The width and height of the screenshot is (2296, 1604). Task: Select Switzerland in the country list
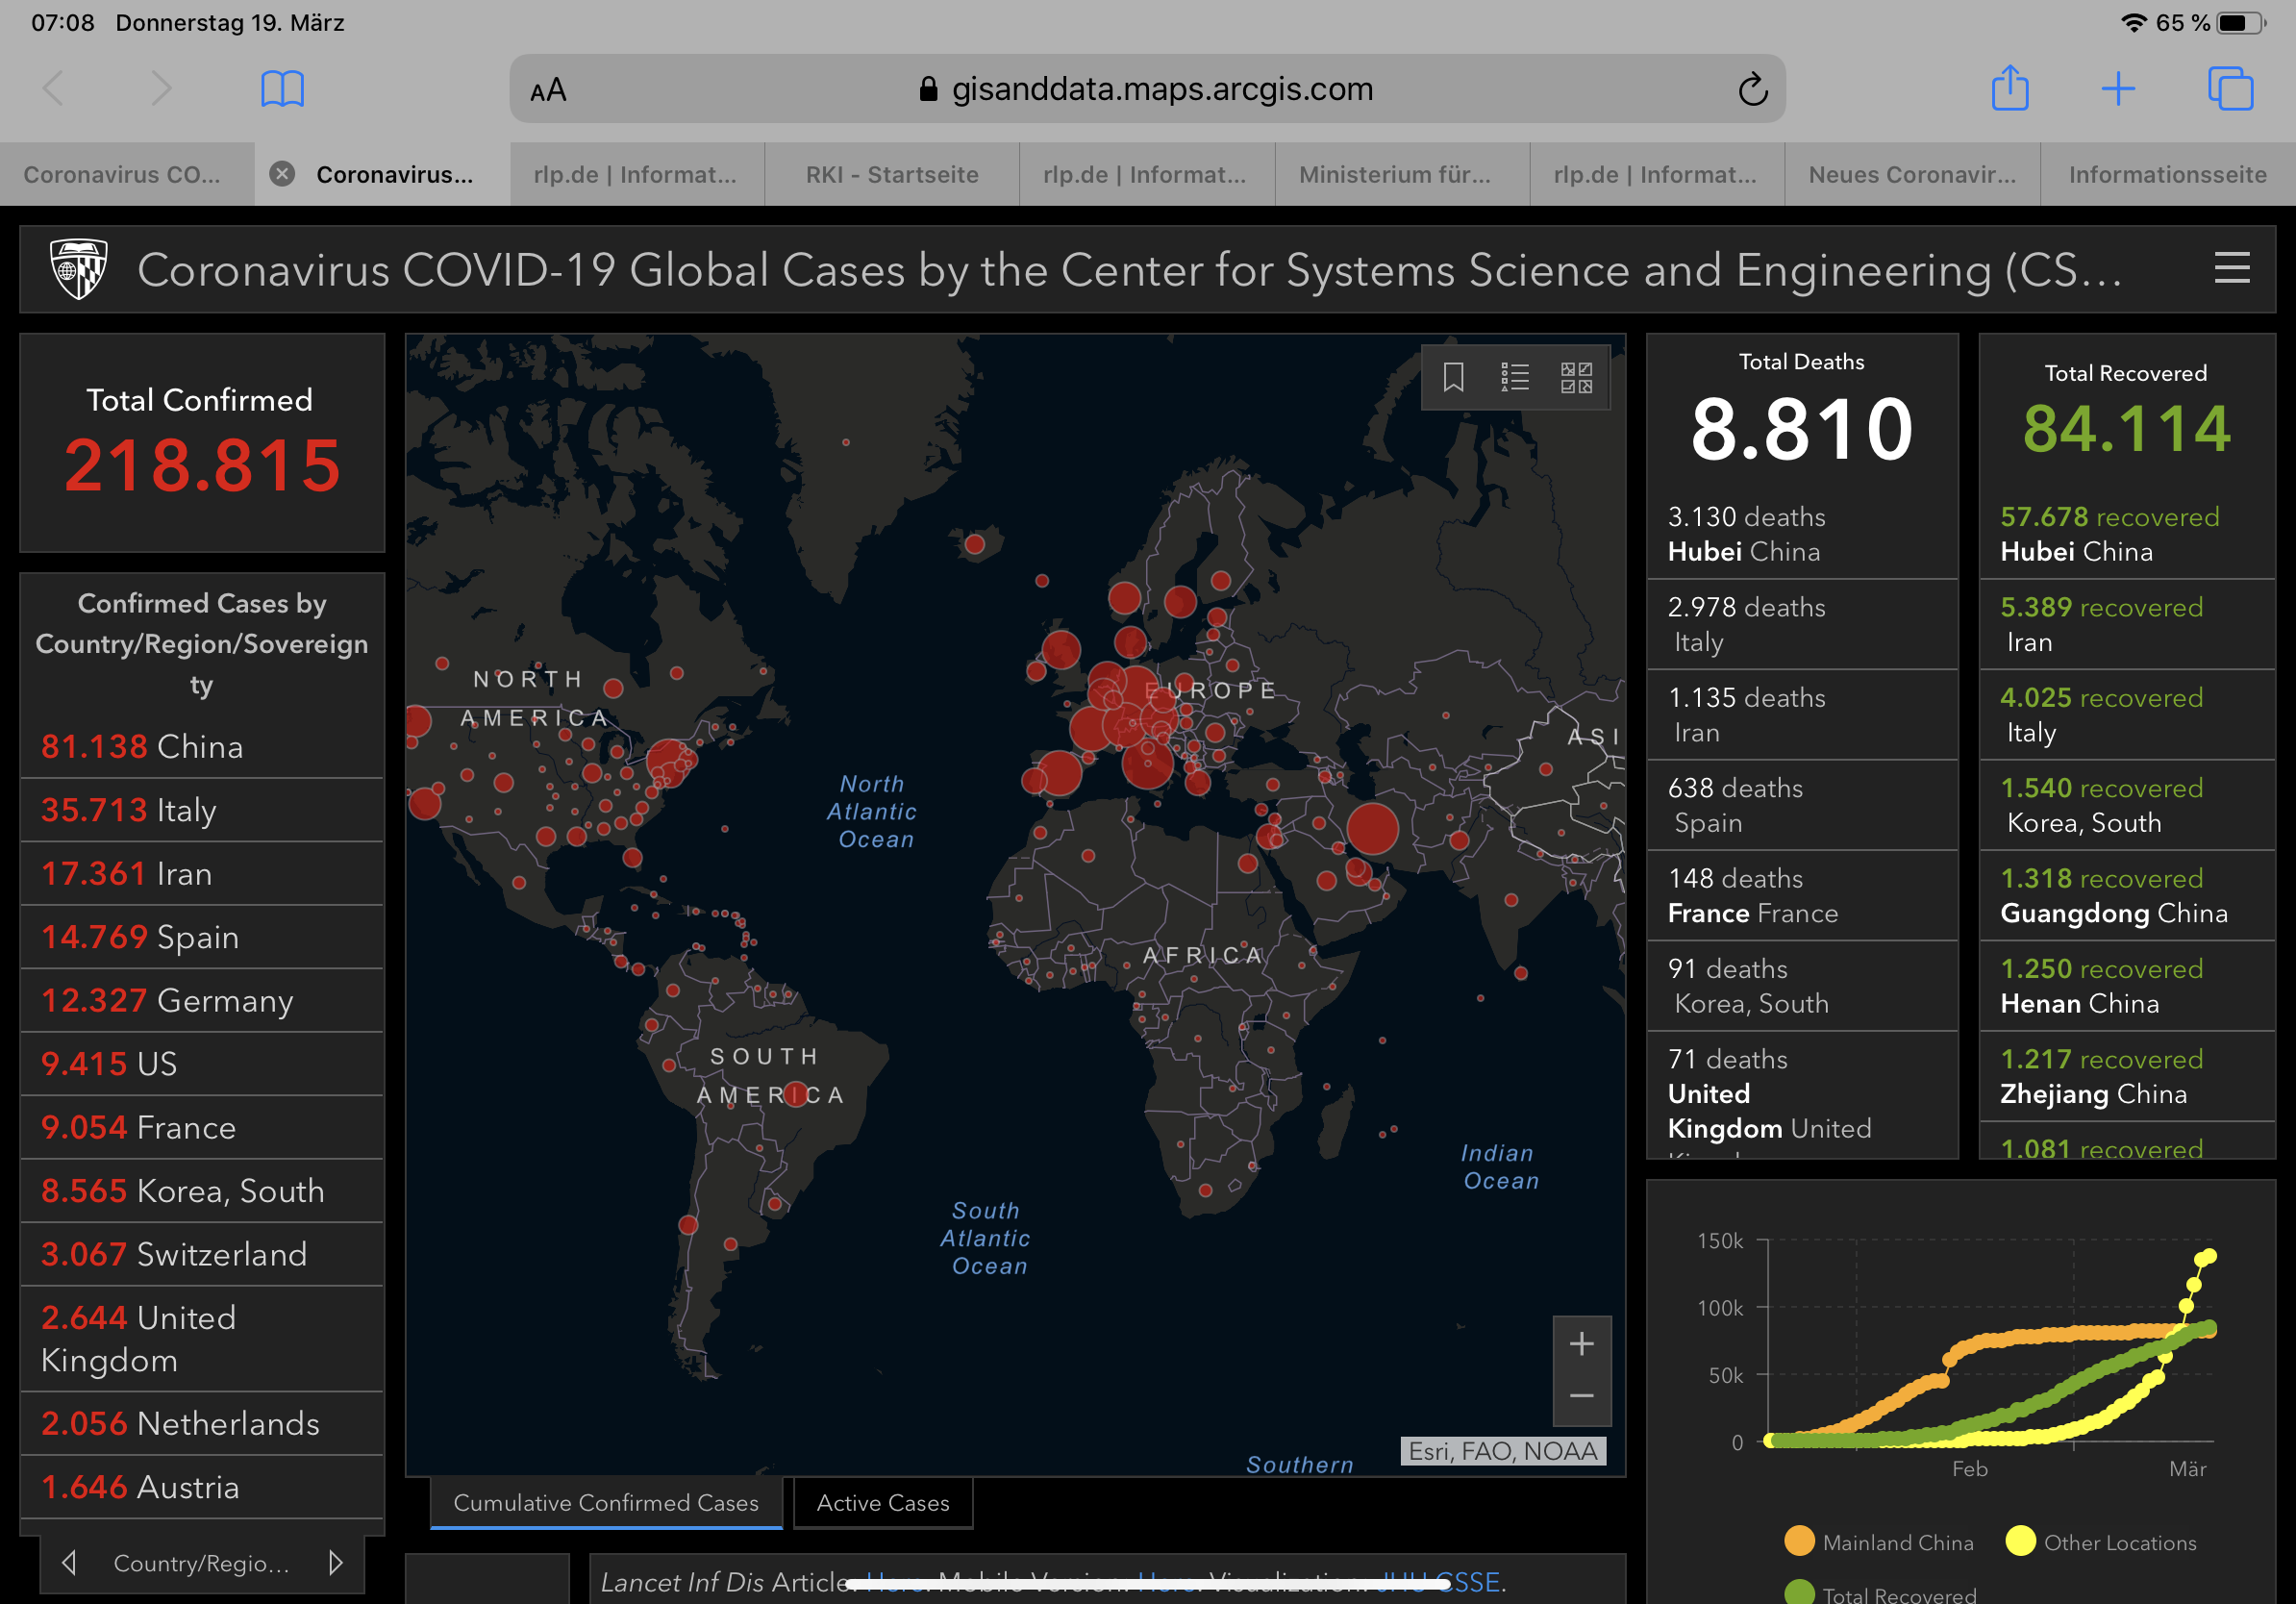tap(202, 1254)
